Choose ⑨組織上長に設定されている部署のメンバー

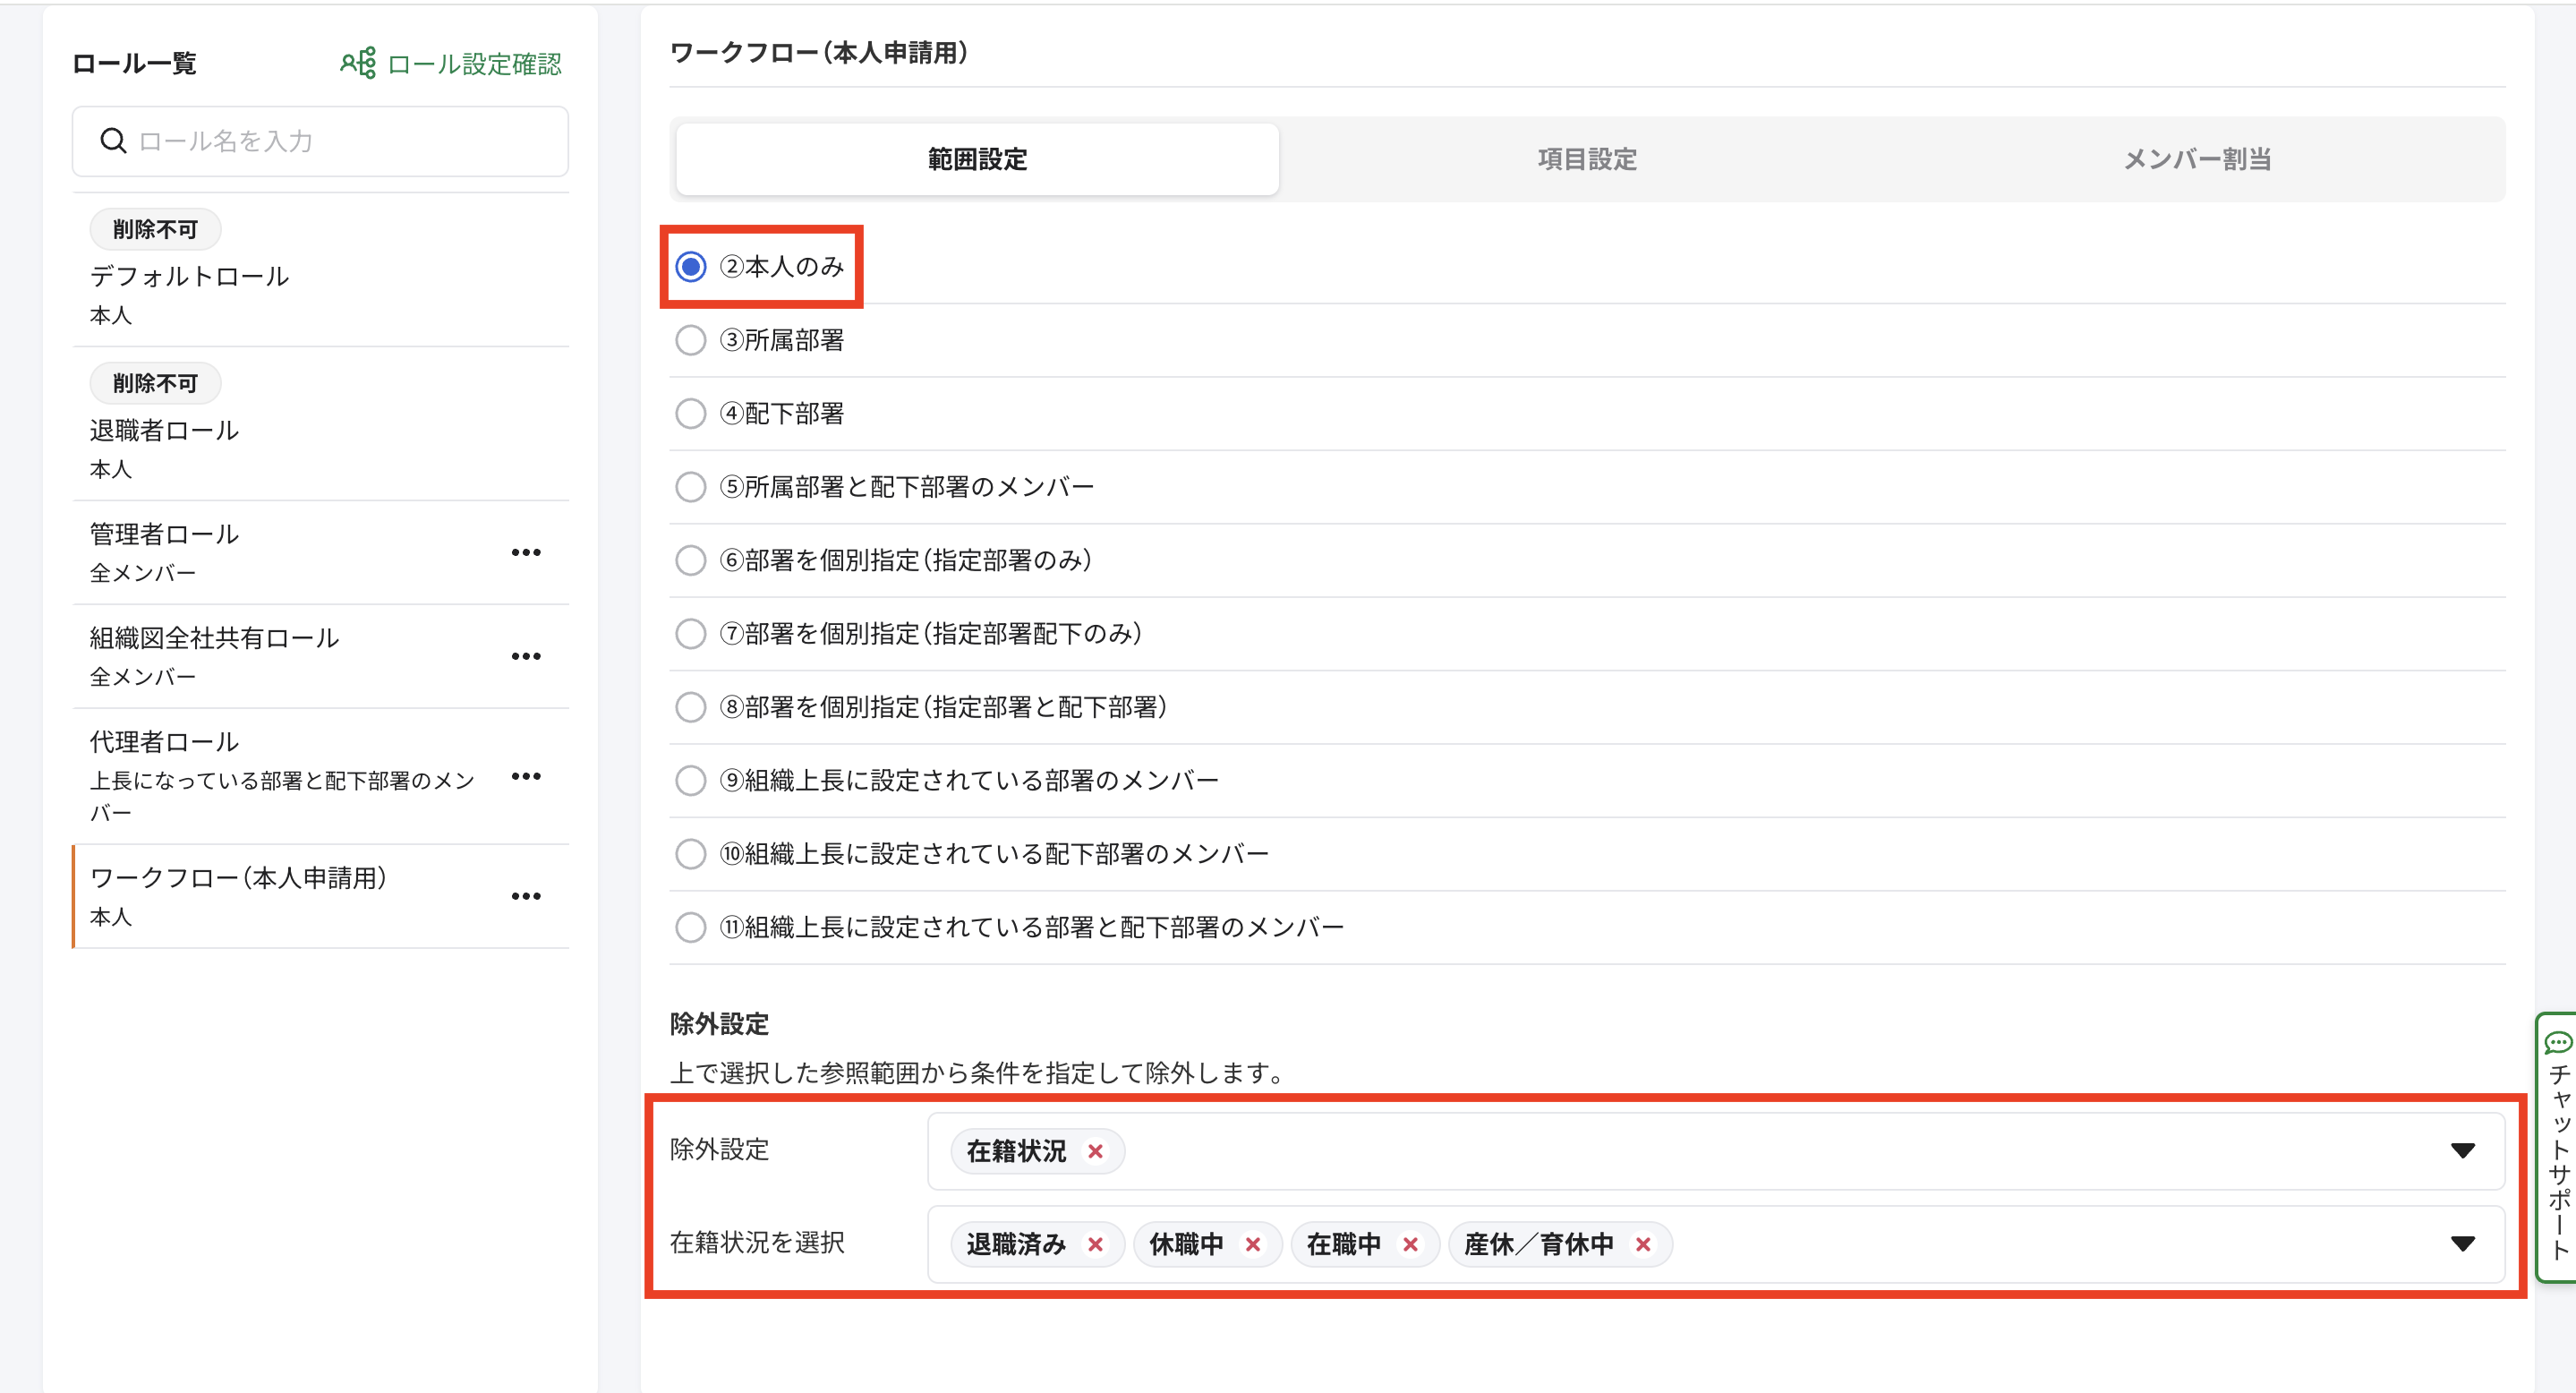coord(691,780)
